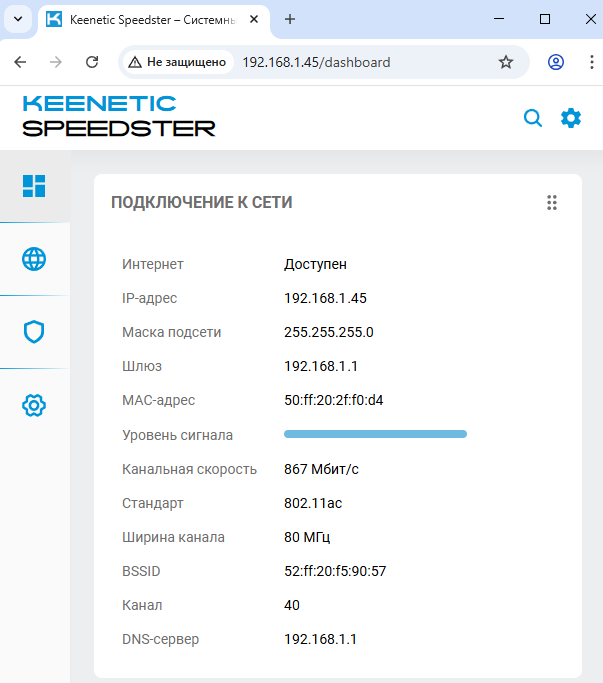Open the Internet globe sidebar section
This screenshot has height=683, width=603.
pos(34,259)
